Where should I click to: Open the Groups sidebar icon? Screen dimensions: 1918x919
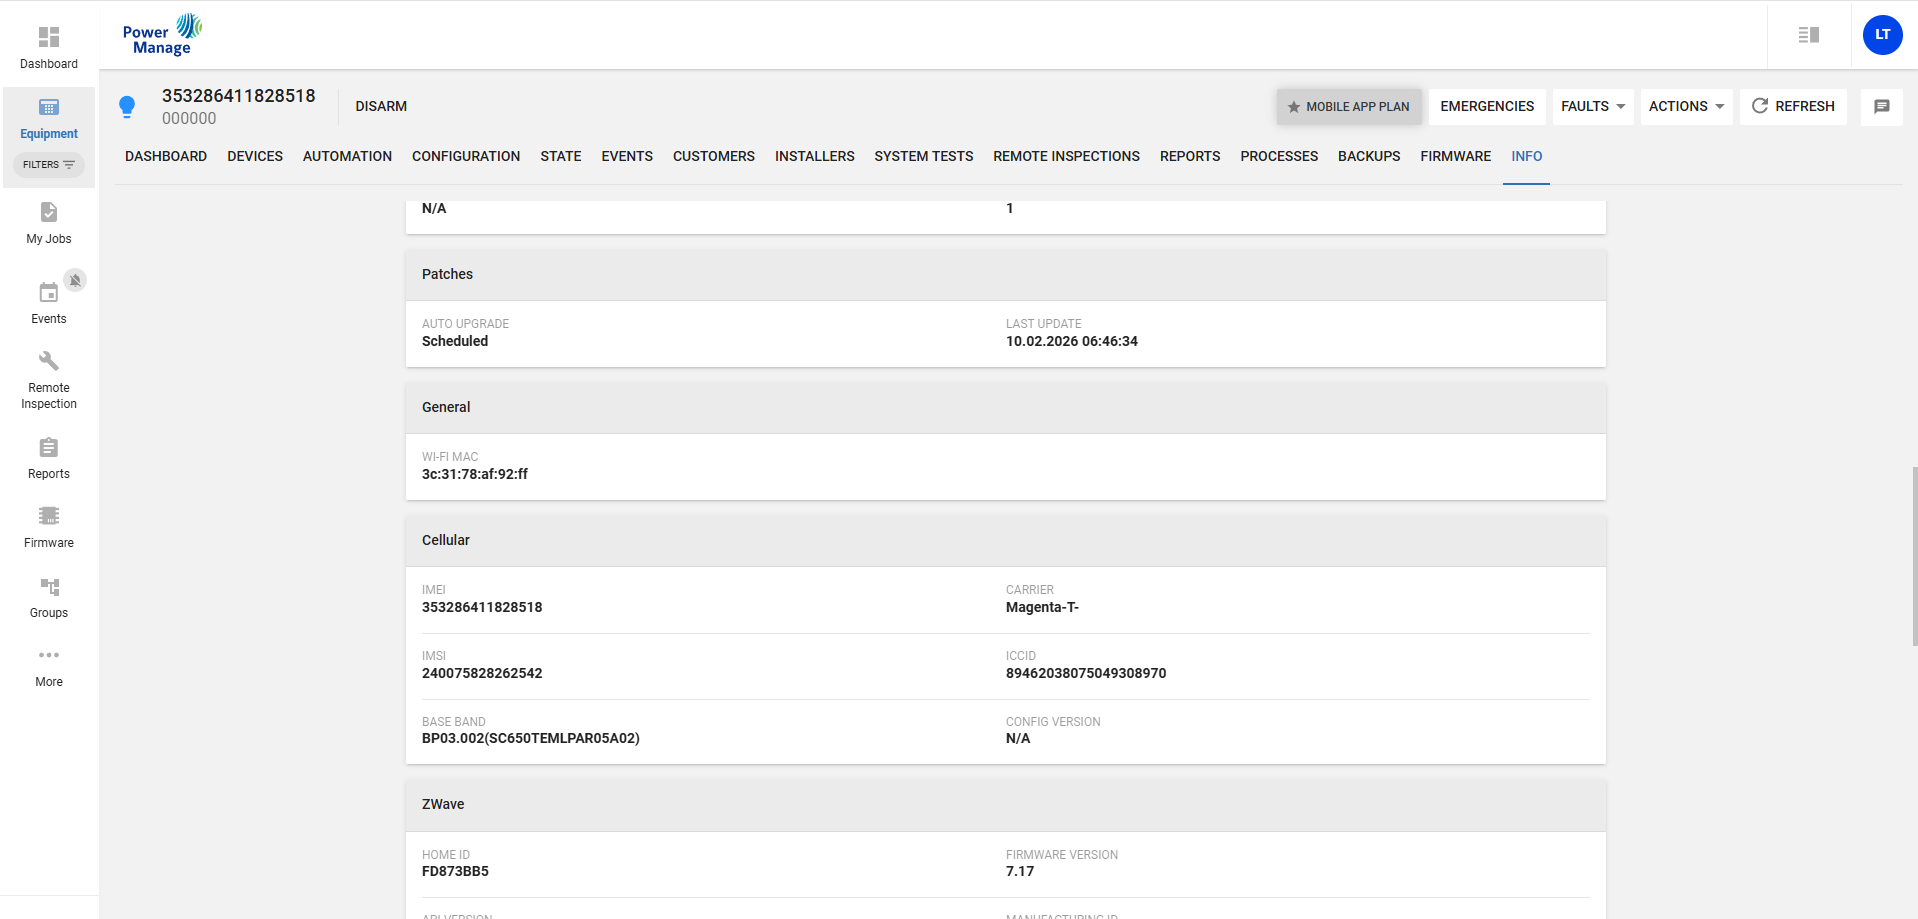tap(48, 587)
